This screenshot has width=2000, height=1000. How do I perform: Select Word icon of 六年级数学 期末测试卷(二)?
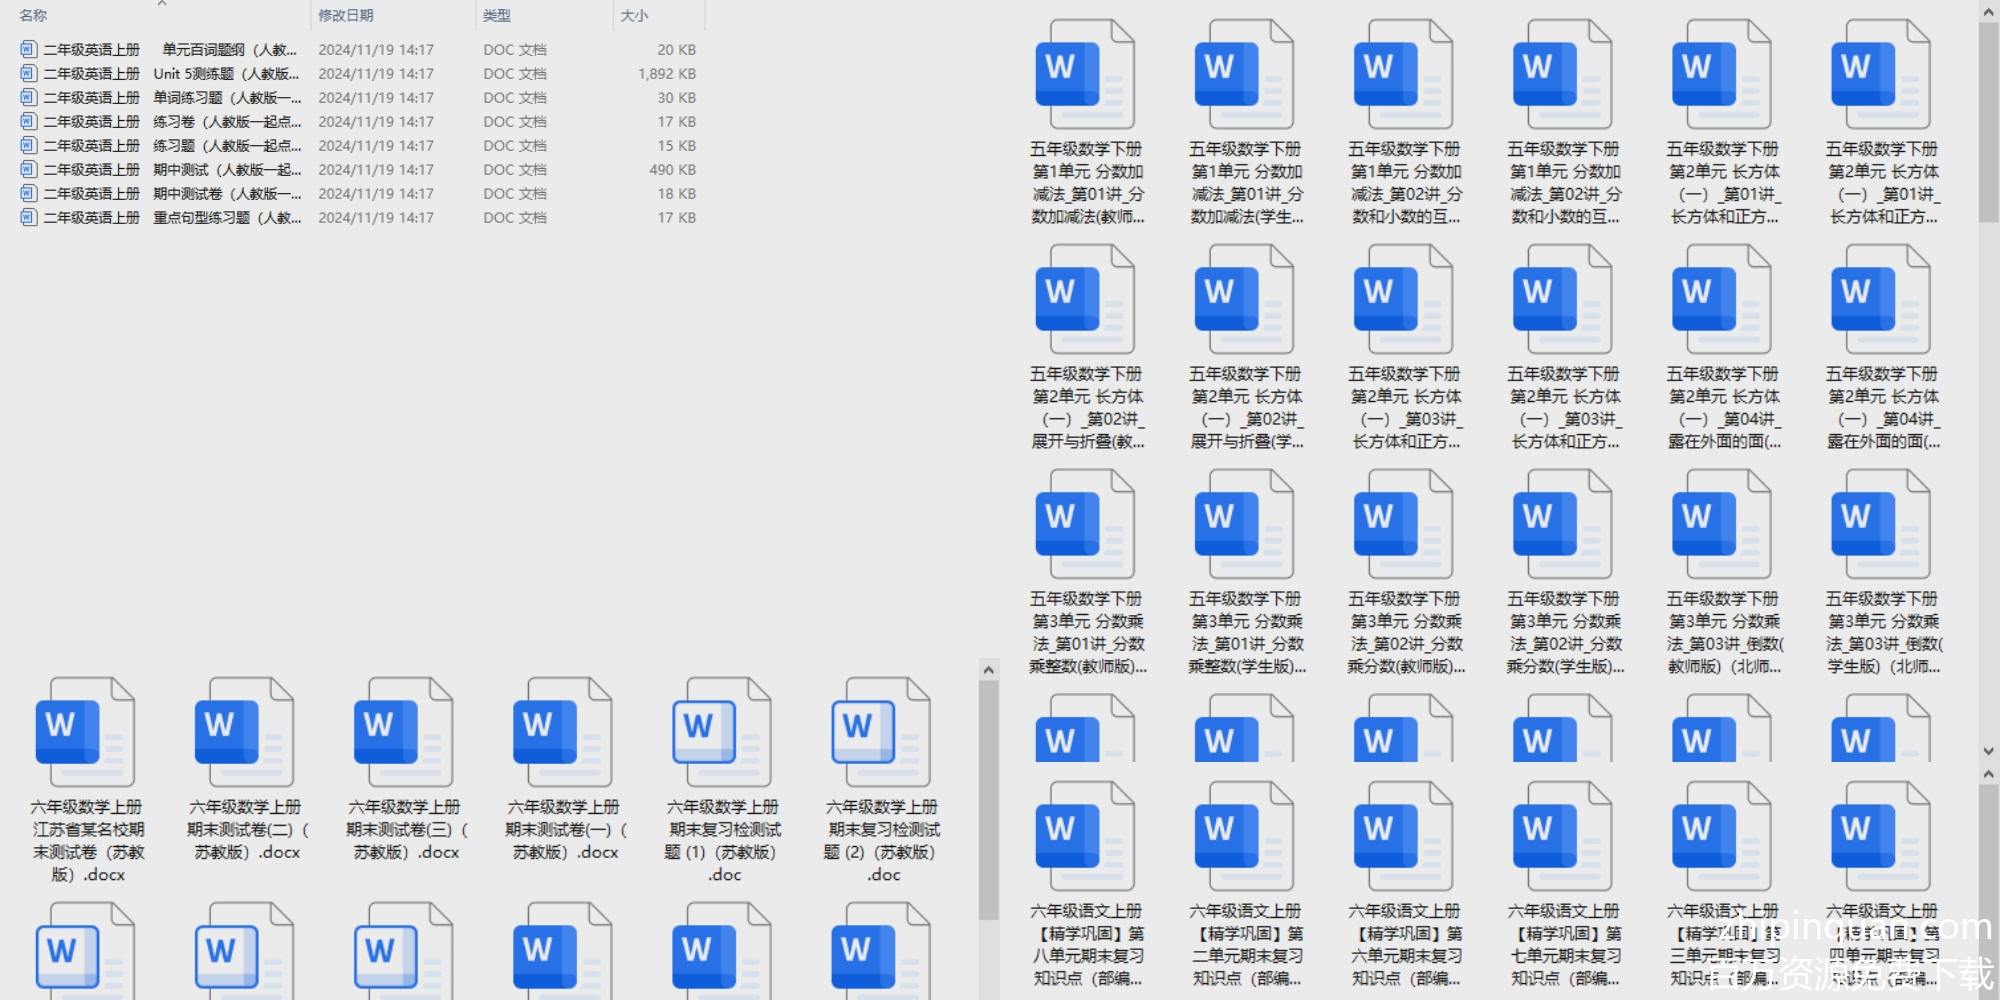coord(245,733)
